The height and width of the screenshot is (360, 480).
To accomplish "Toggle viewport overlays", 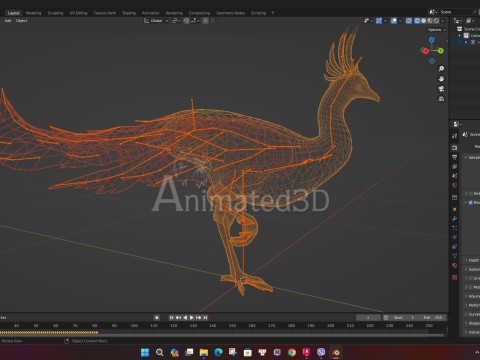I will (394, 21).
